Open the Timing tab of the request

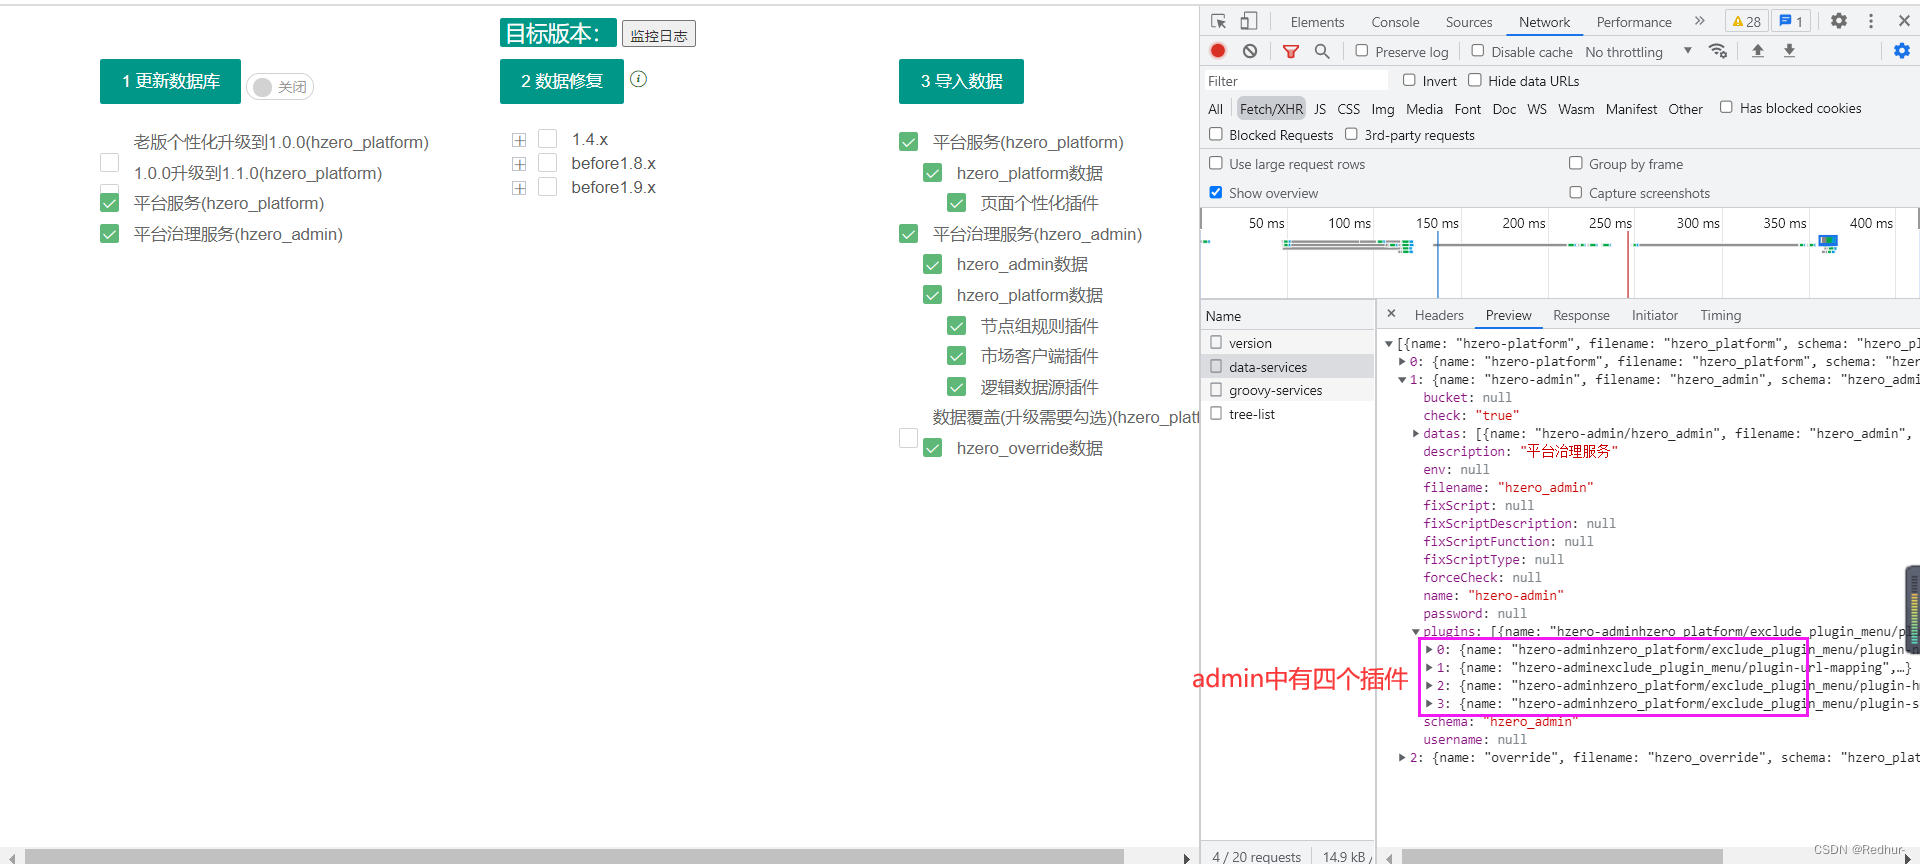[x=1720, y=315]
